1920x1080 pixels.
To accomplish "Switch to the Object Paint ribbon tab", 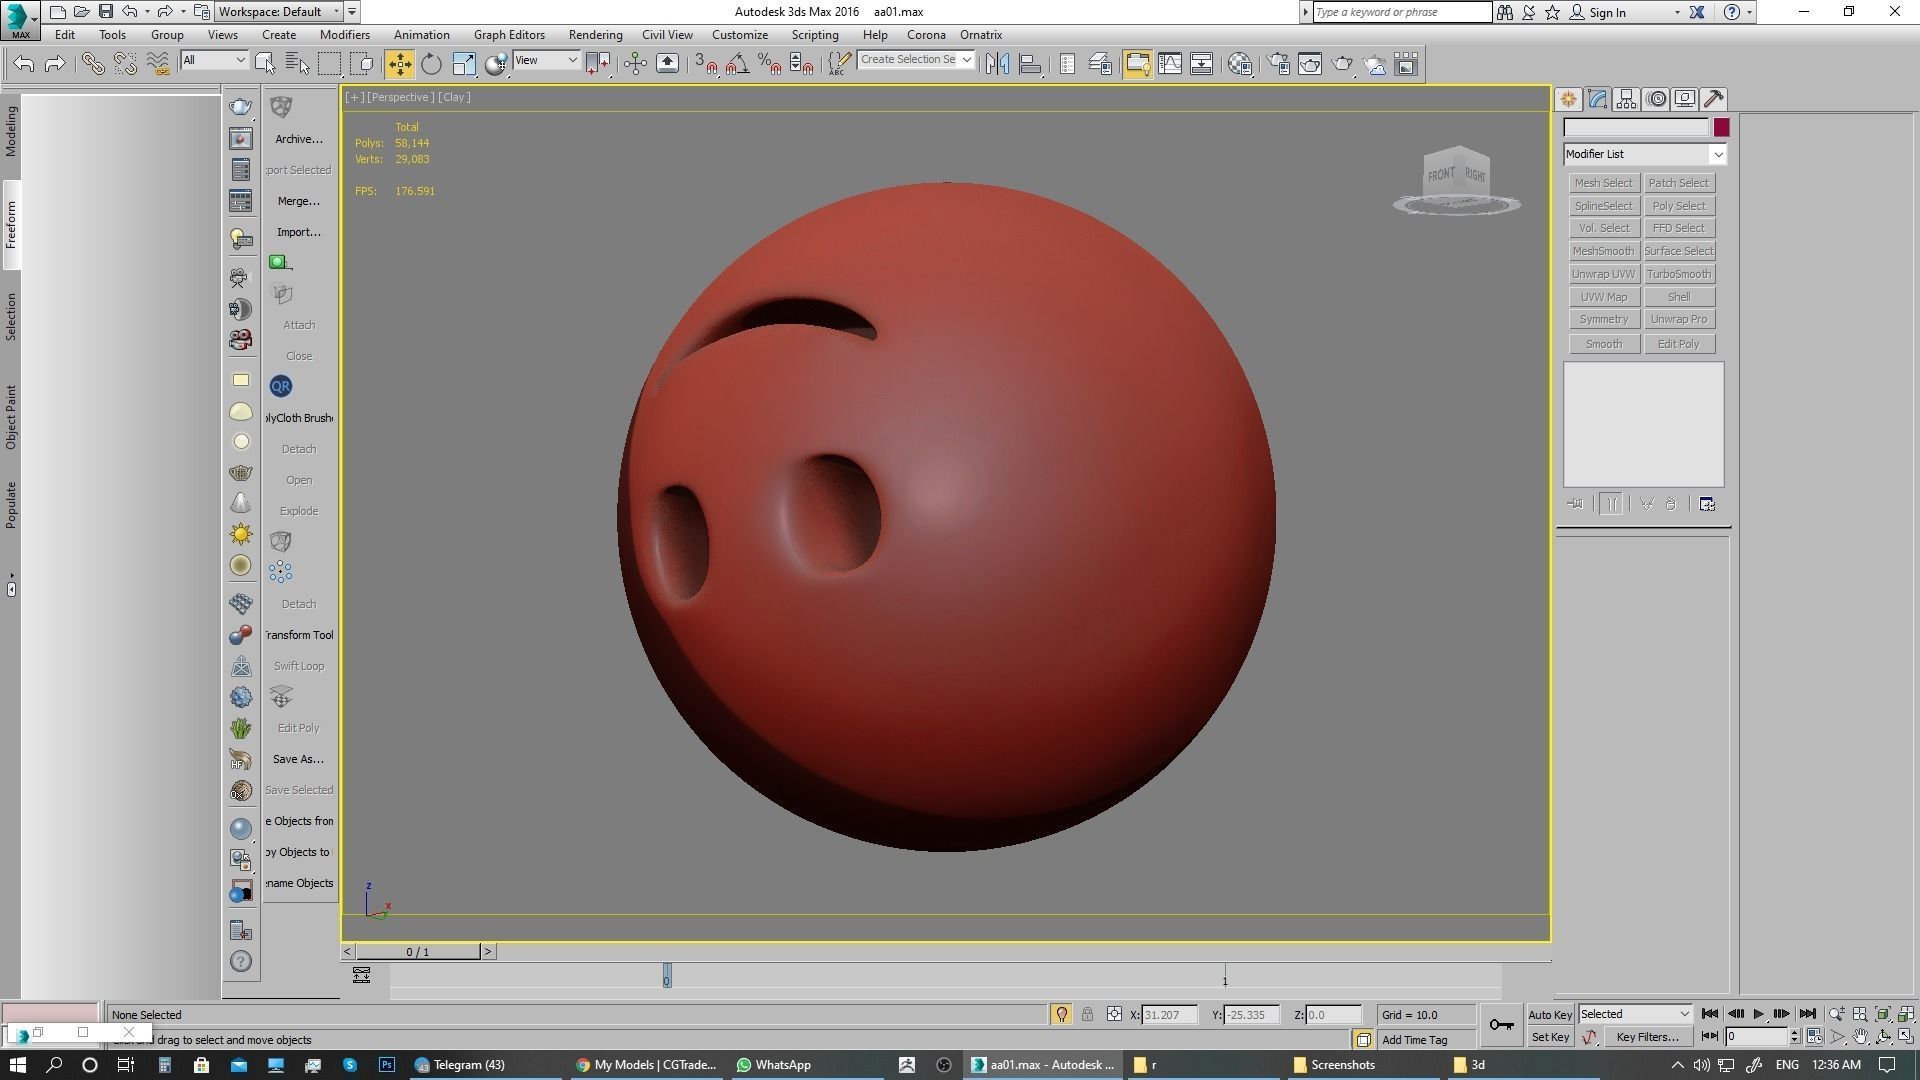I will [x=11, y=417].
